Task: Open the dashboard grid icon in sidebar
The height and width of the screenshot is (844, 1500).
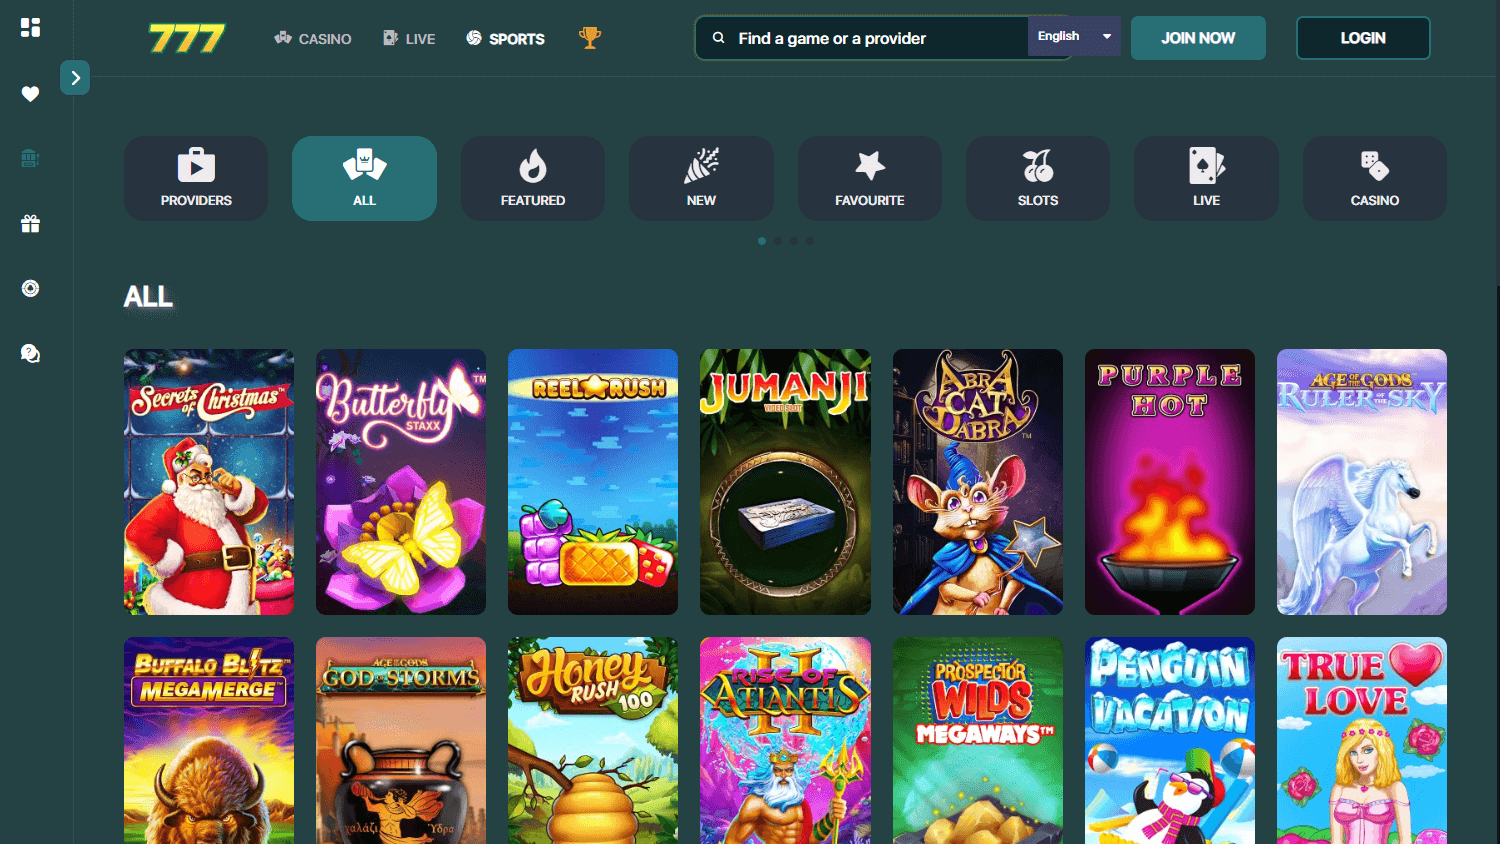Action: click(x=30, y=27)
